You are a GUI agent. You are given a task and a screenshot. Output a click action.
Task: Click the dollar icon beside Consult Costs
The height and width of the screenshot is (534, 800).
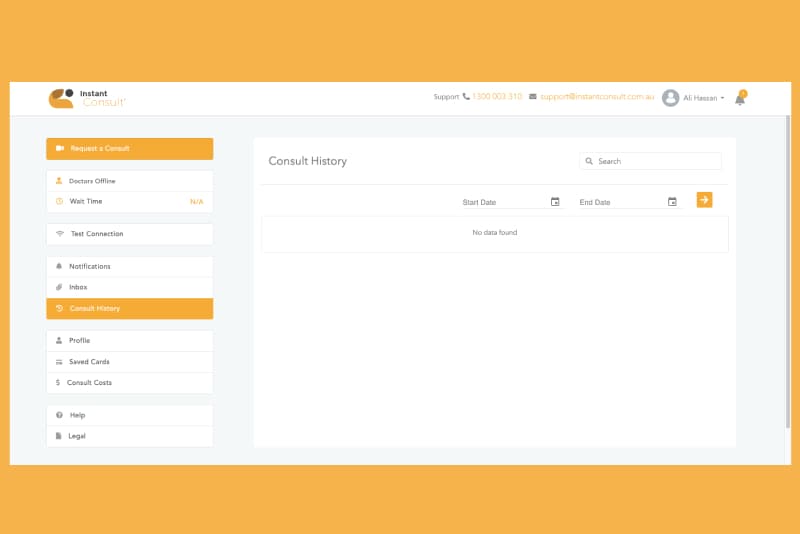coord(58,383)
